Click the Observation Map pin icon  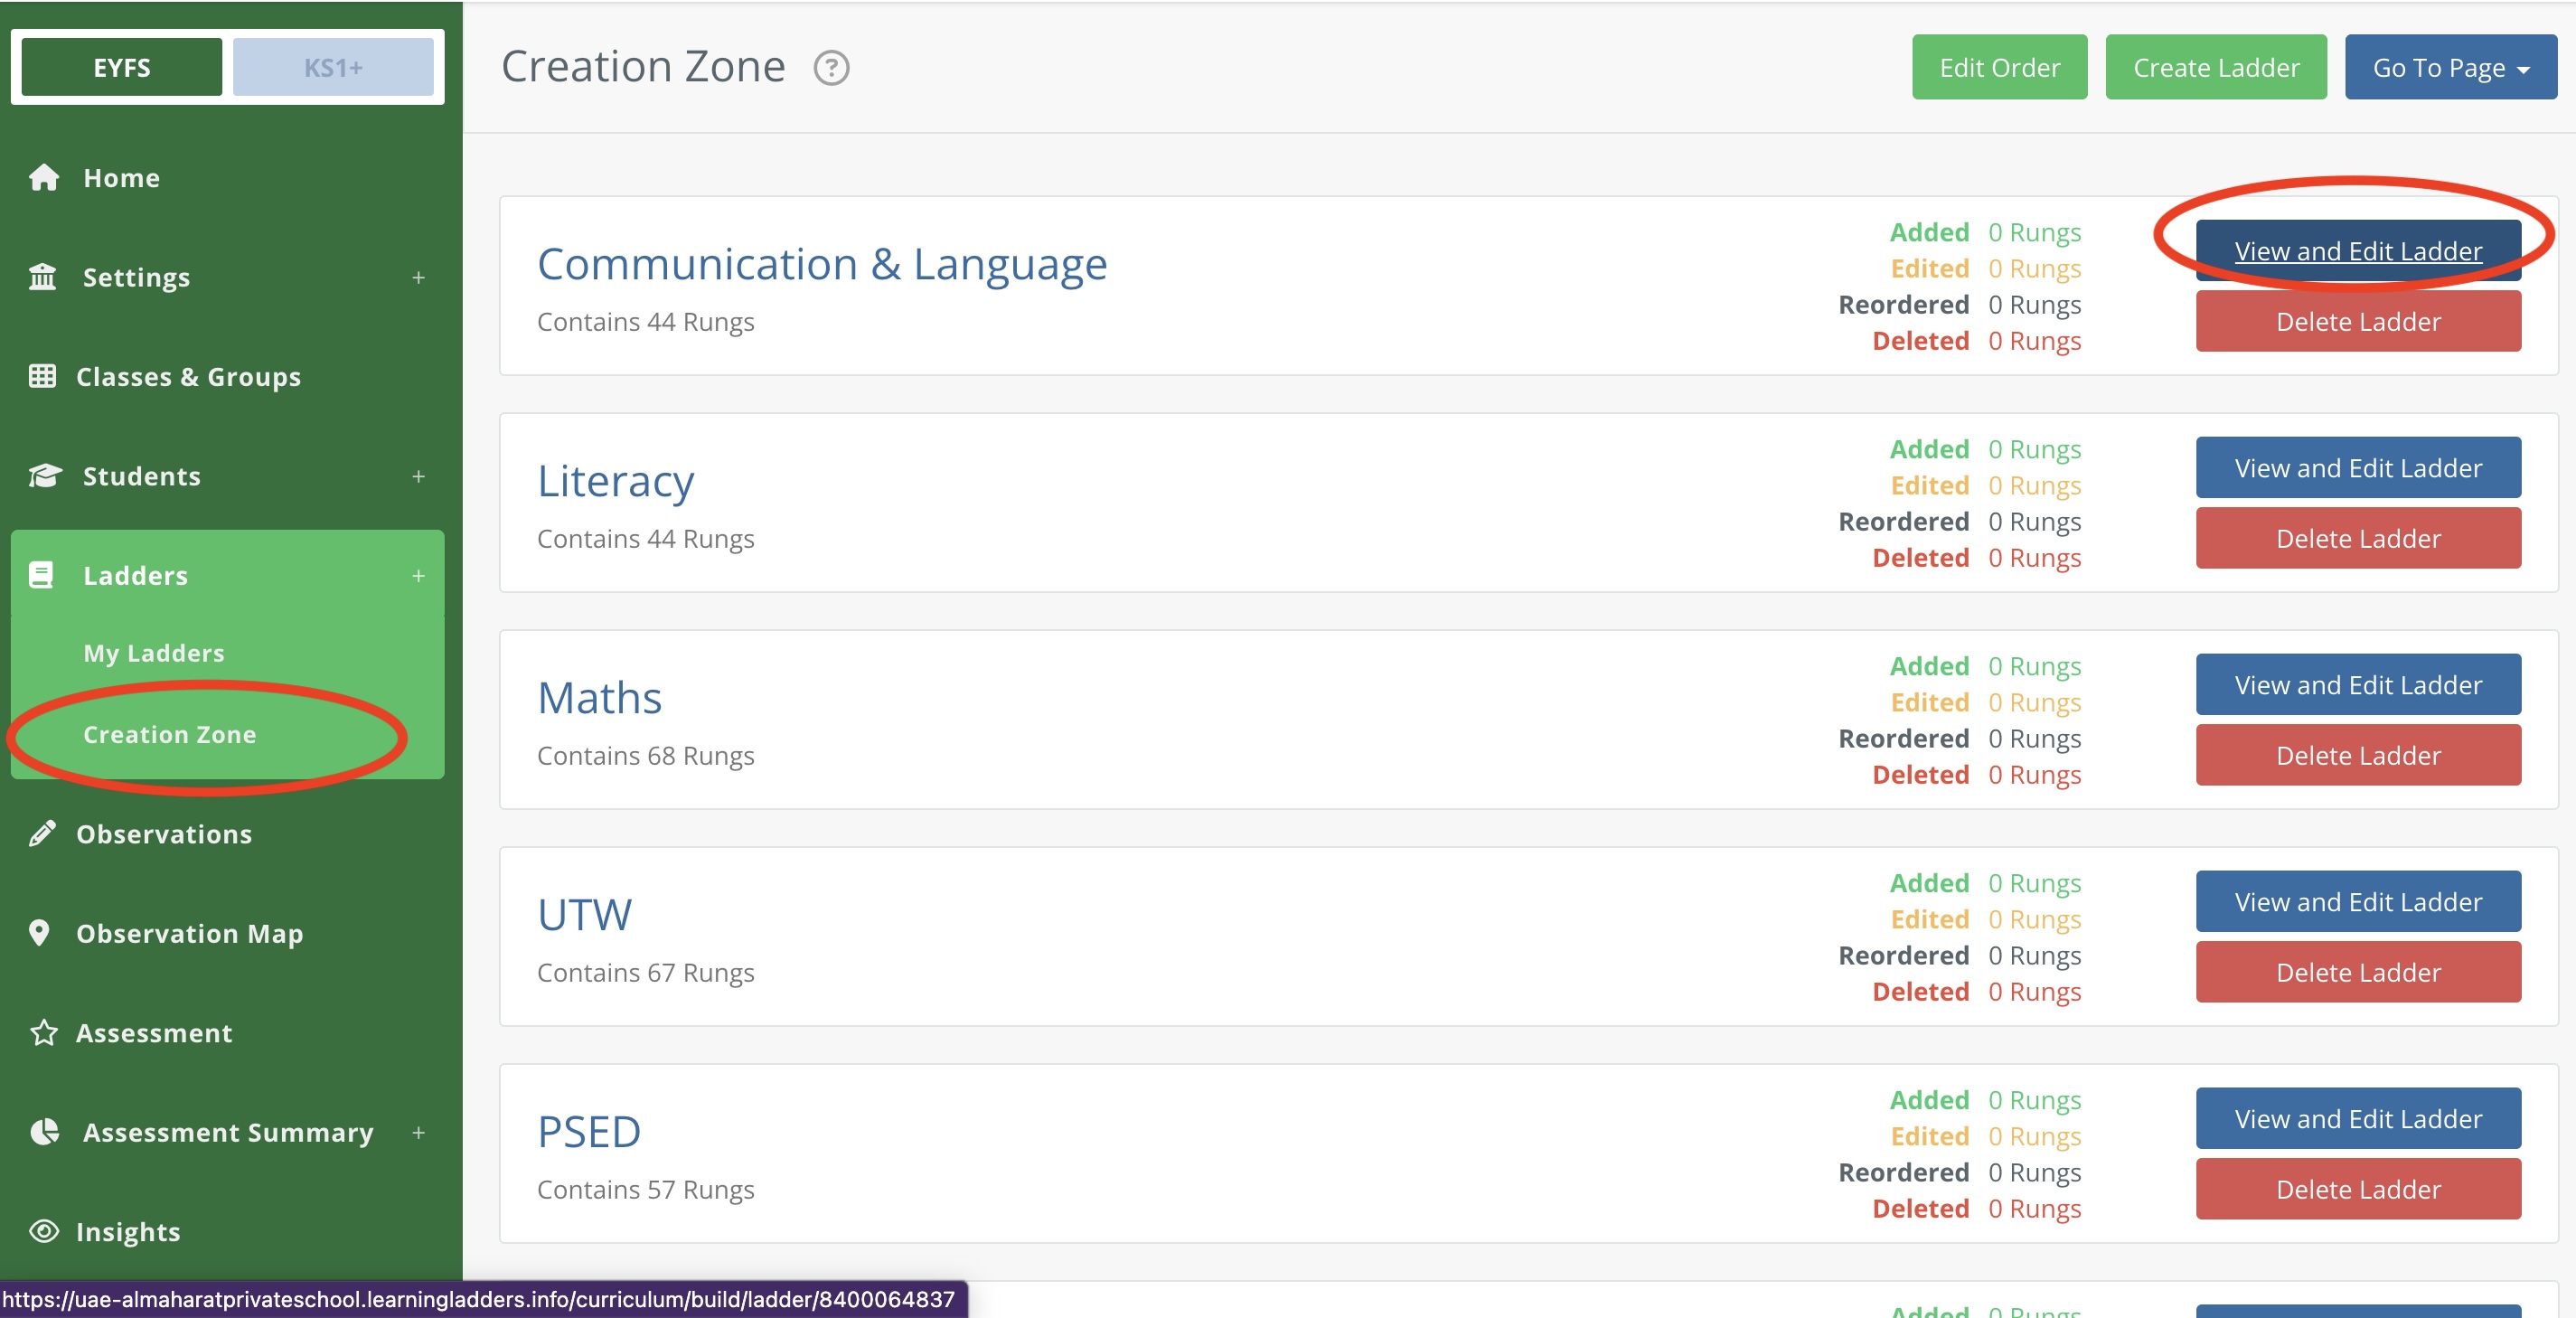click(x=39, y=933)
